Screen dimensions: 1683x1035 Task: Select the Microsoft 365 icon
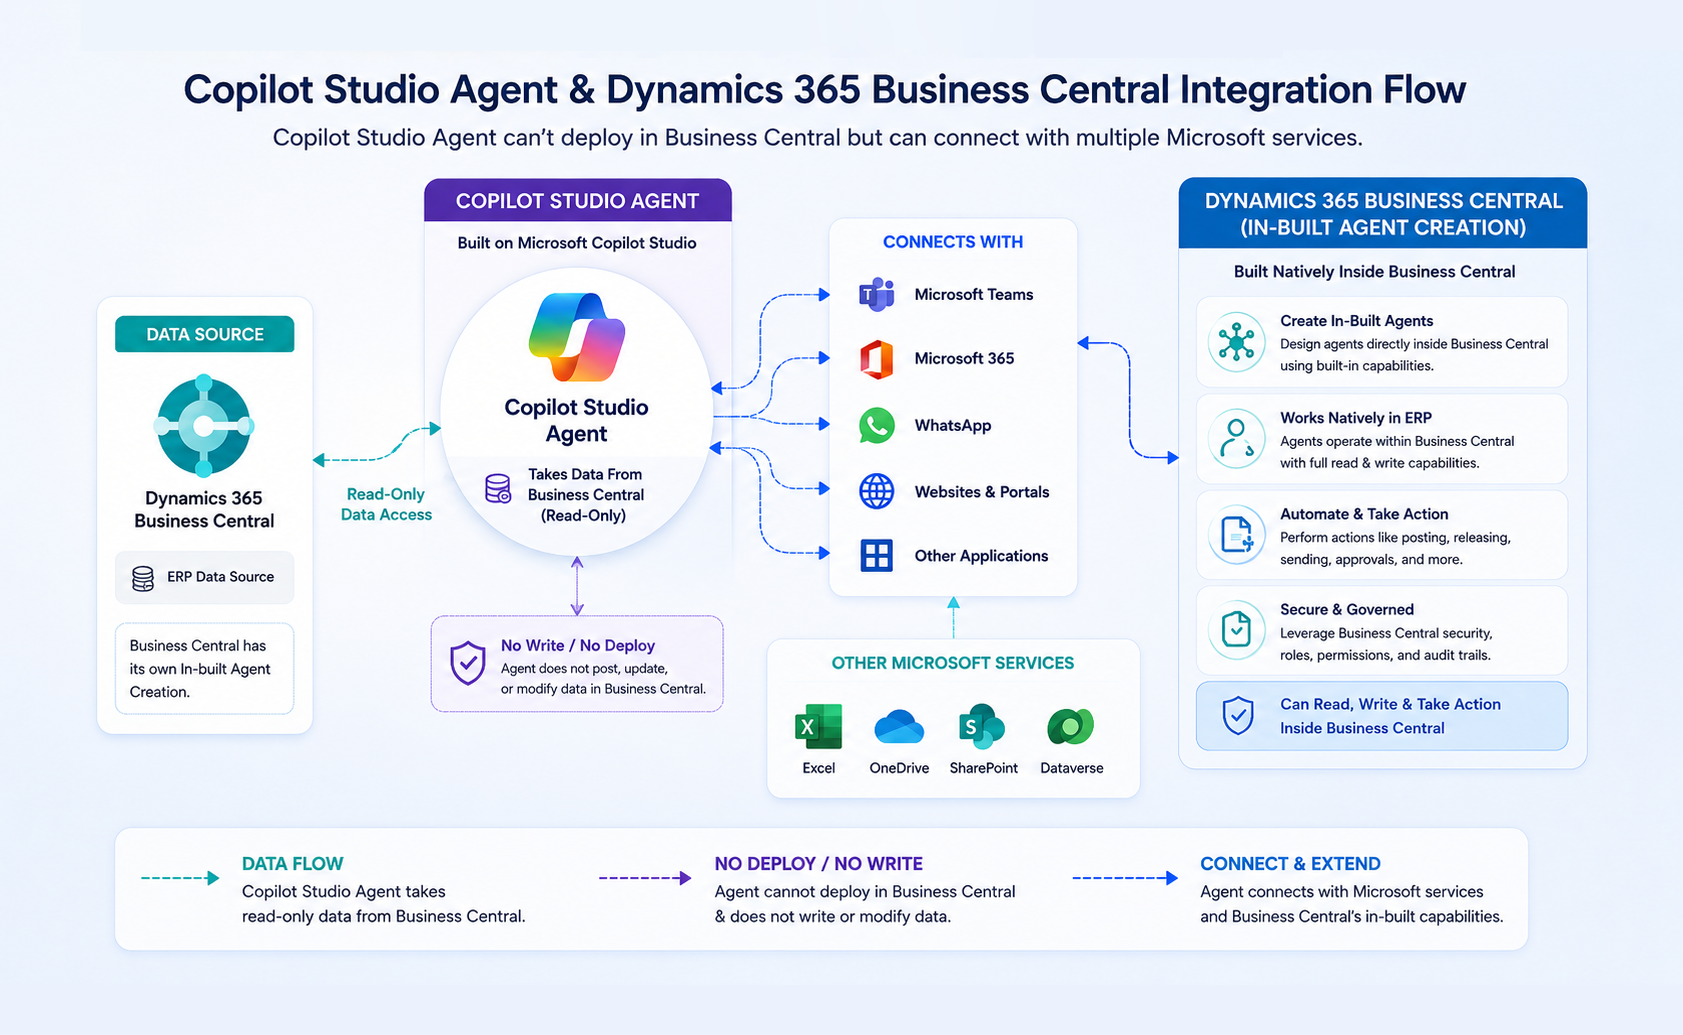pos(877,359)
